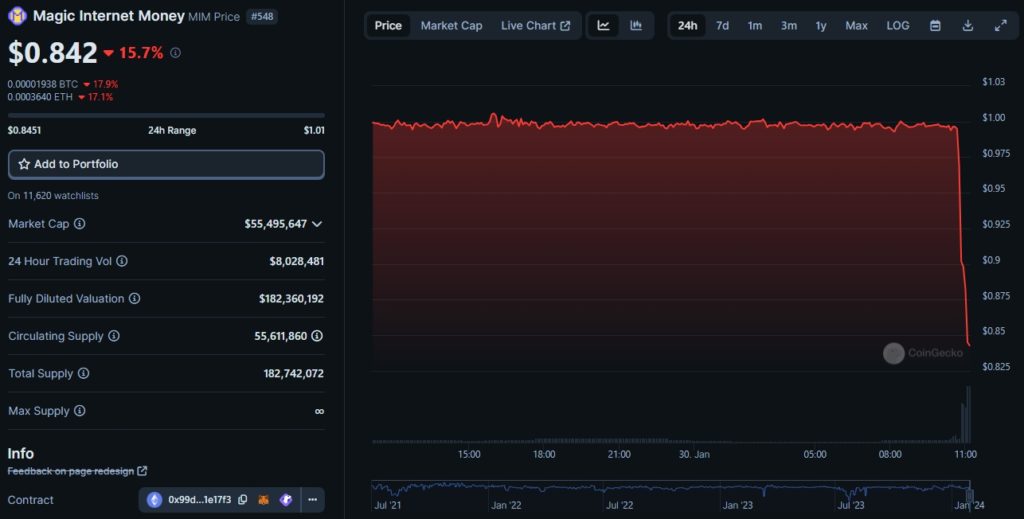
Task: Show Total Supply info icon
Action: [84, 373]
